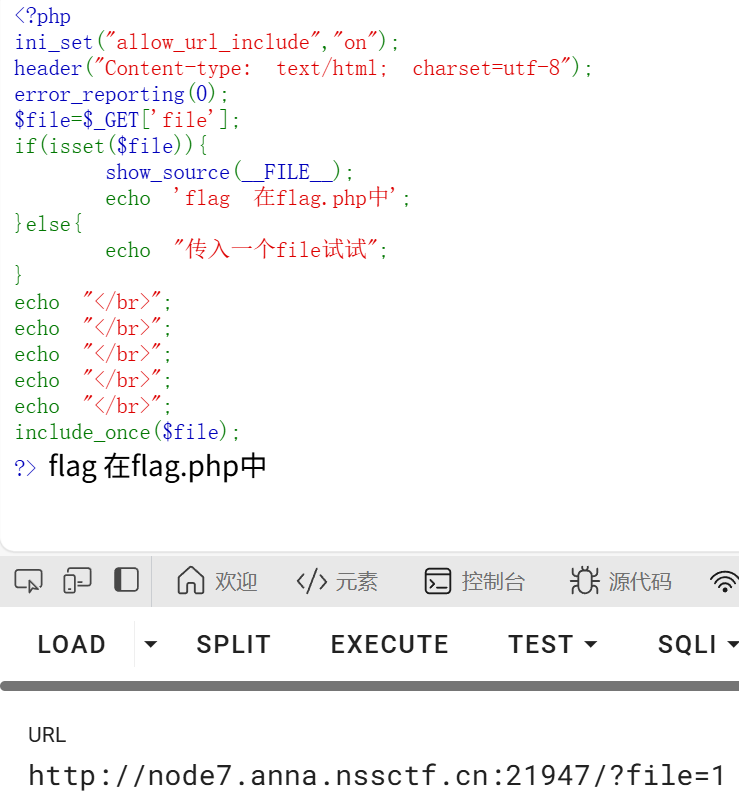Click the URL input field
Screen dimensions: 739x798
[377, 776]
